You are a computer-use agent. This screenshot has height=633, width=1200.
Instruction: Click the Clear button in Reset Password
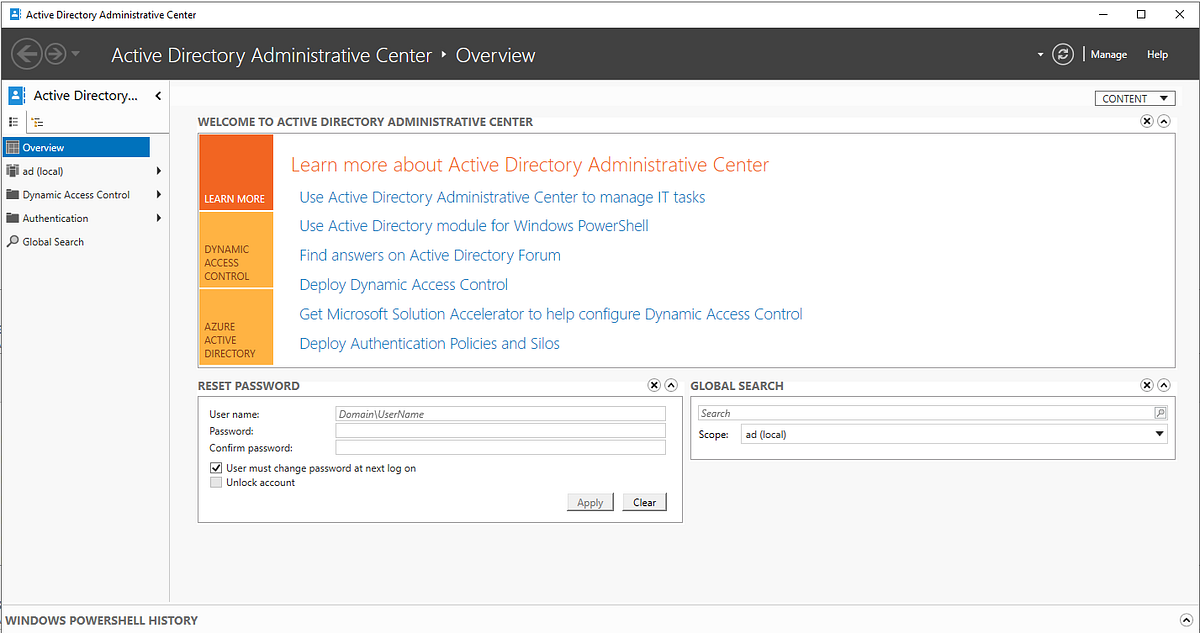(x=644, y=502)
